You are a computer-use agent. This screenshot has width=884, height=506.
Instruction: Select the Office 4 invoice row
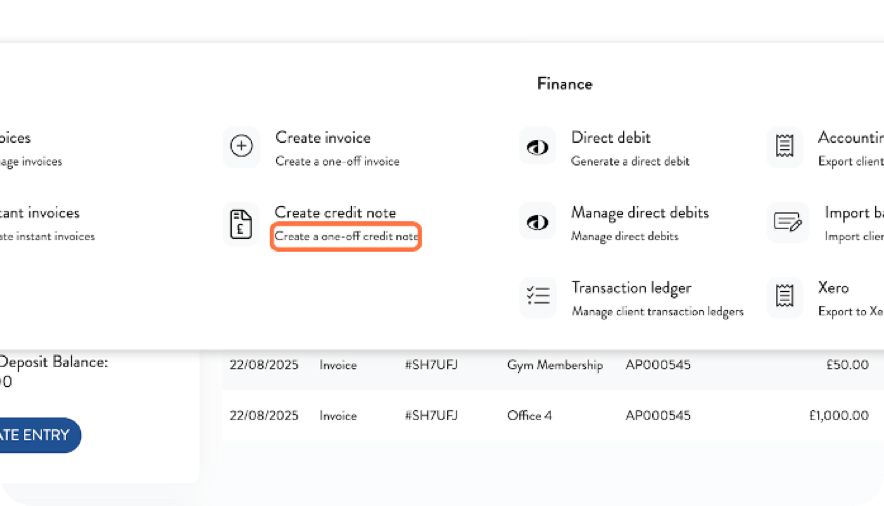click(x=530, y=415)
